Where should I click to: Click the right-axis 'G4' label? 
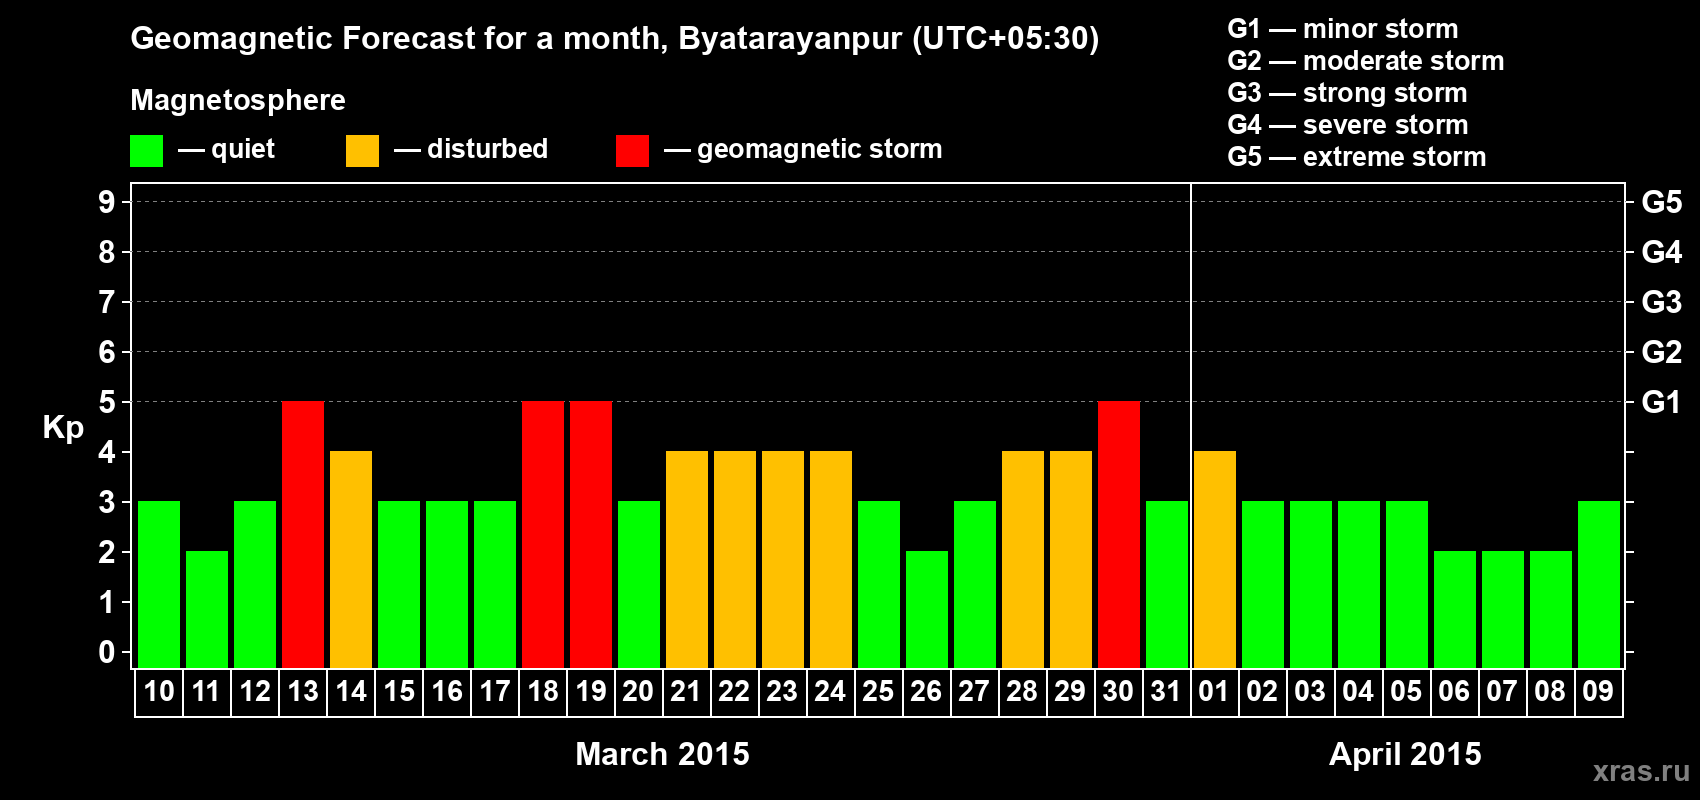(1662, 252)
